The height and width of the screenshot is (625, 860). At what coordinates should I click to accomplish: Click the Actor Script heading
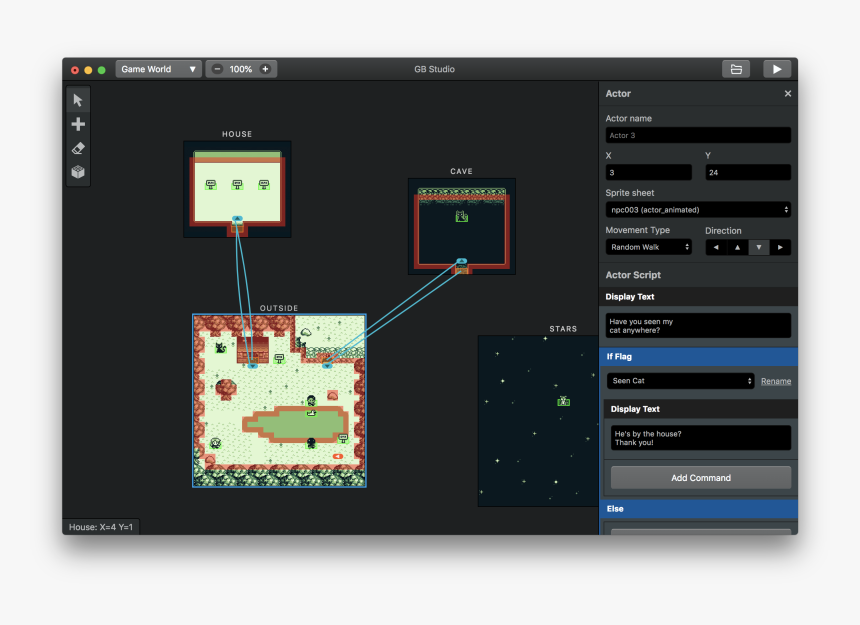[633, 275]
